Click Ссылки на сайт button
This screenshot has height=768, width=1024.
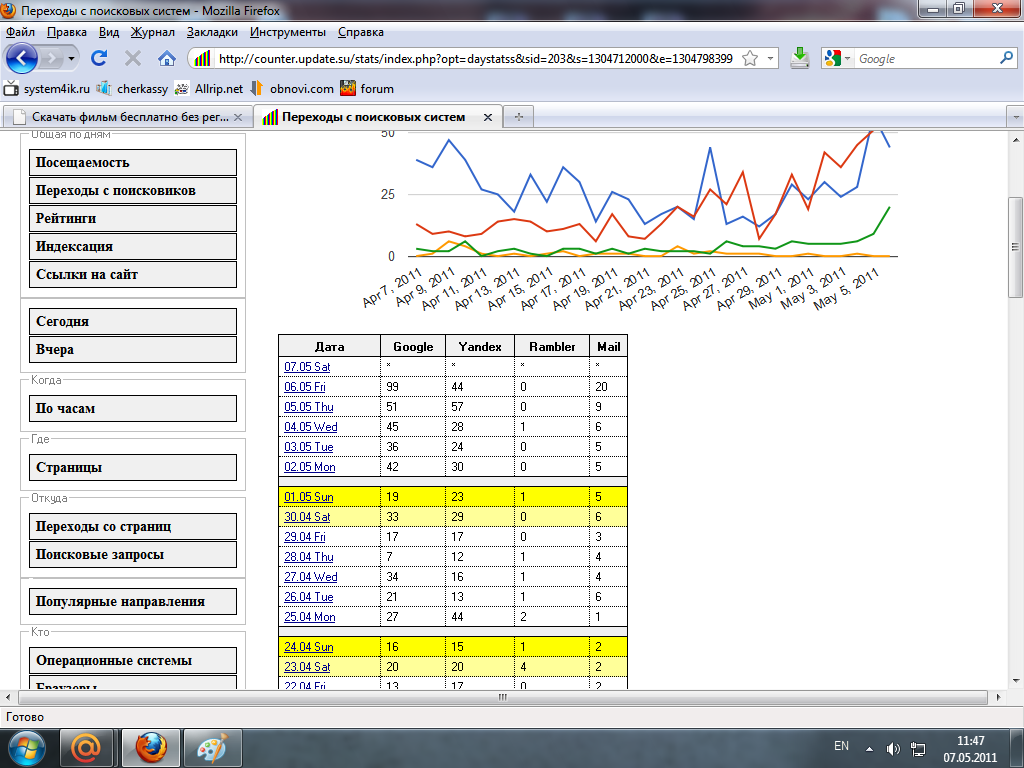133,274
